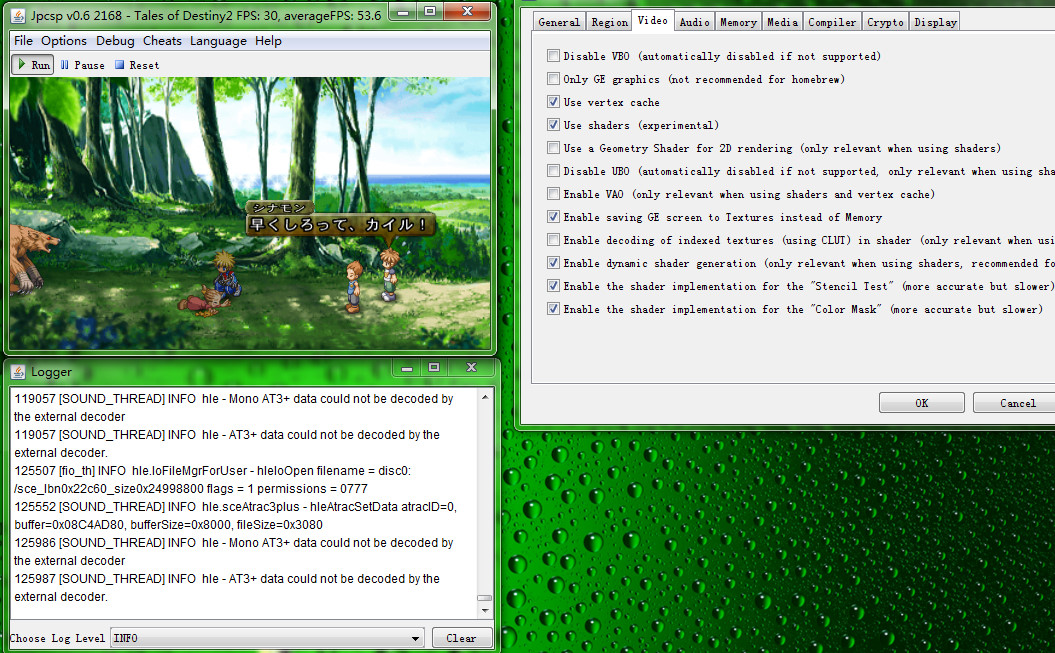Confirm settings with the OK button
This screenshot has width=1055, height=653.
(x=921, y=403)
